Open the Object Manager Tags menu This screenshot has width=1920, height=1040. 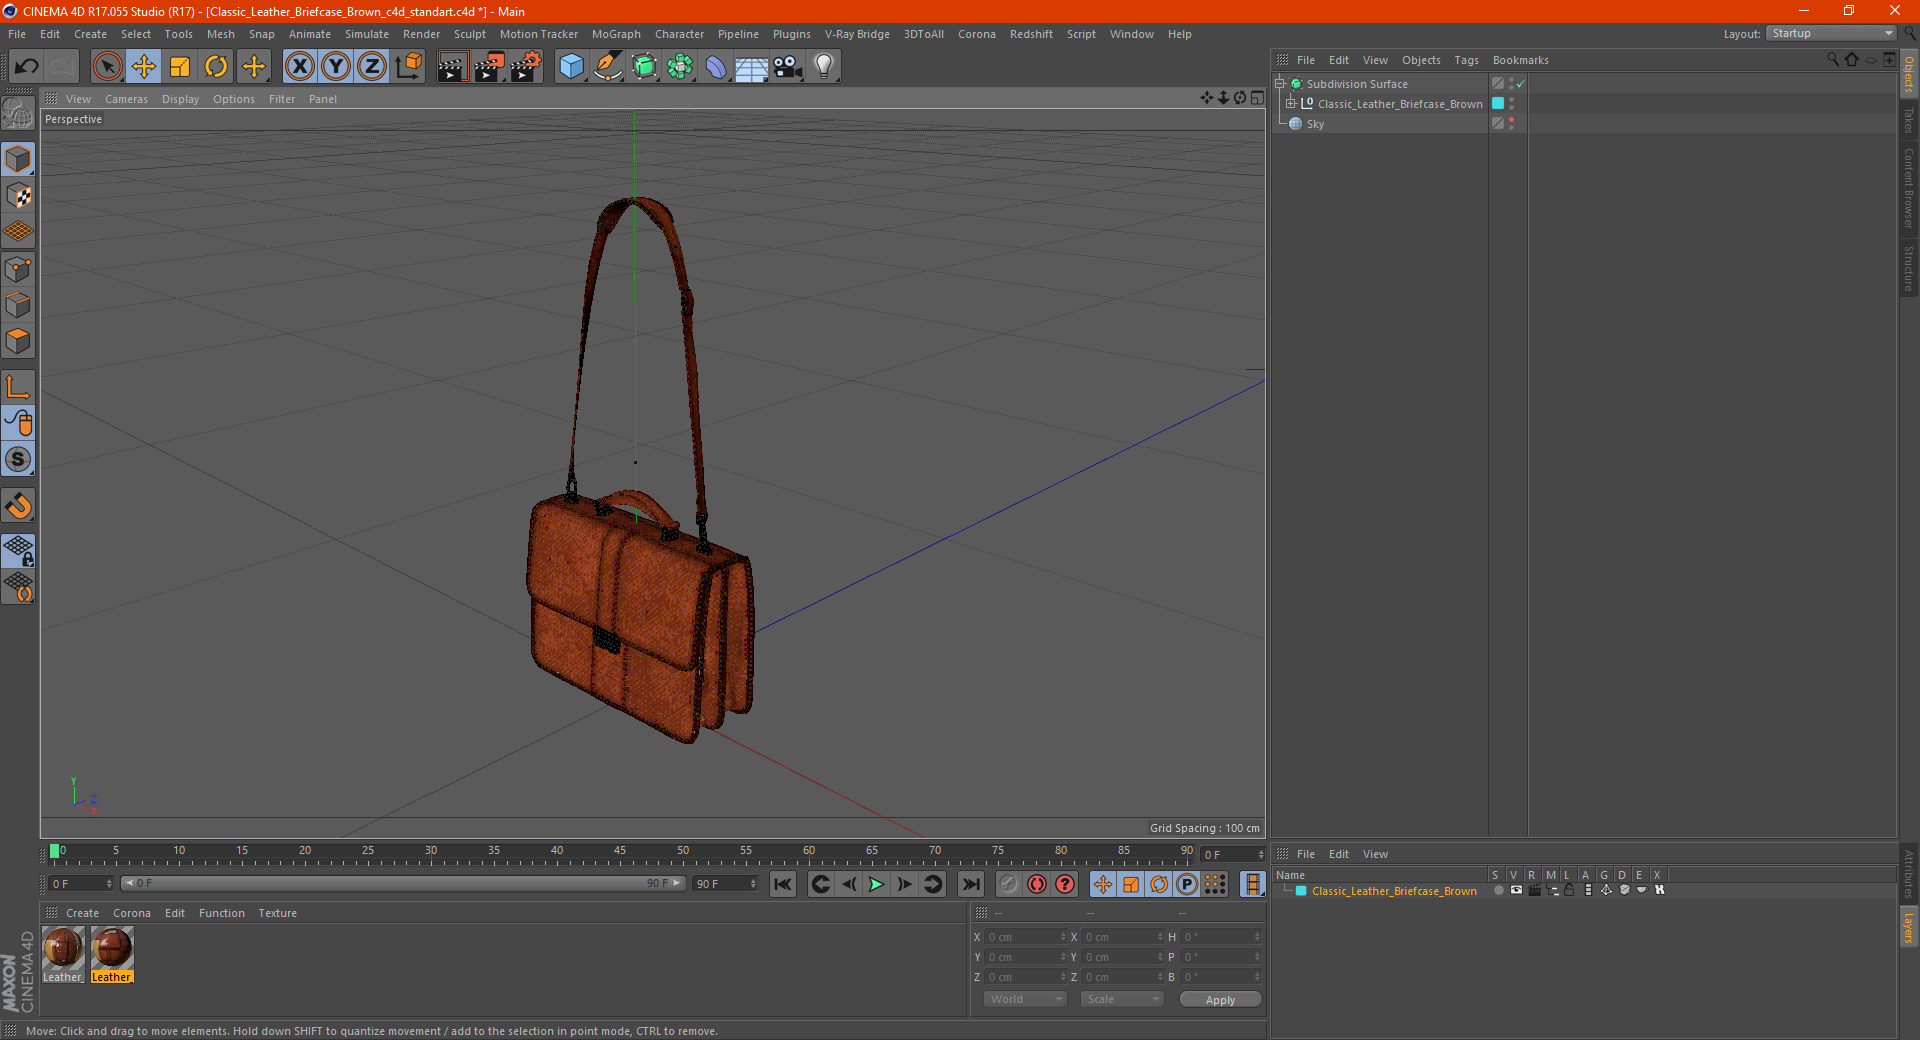pyautogui.click(x=1466, y=60)
